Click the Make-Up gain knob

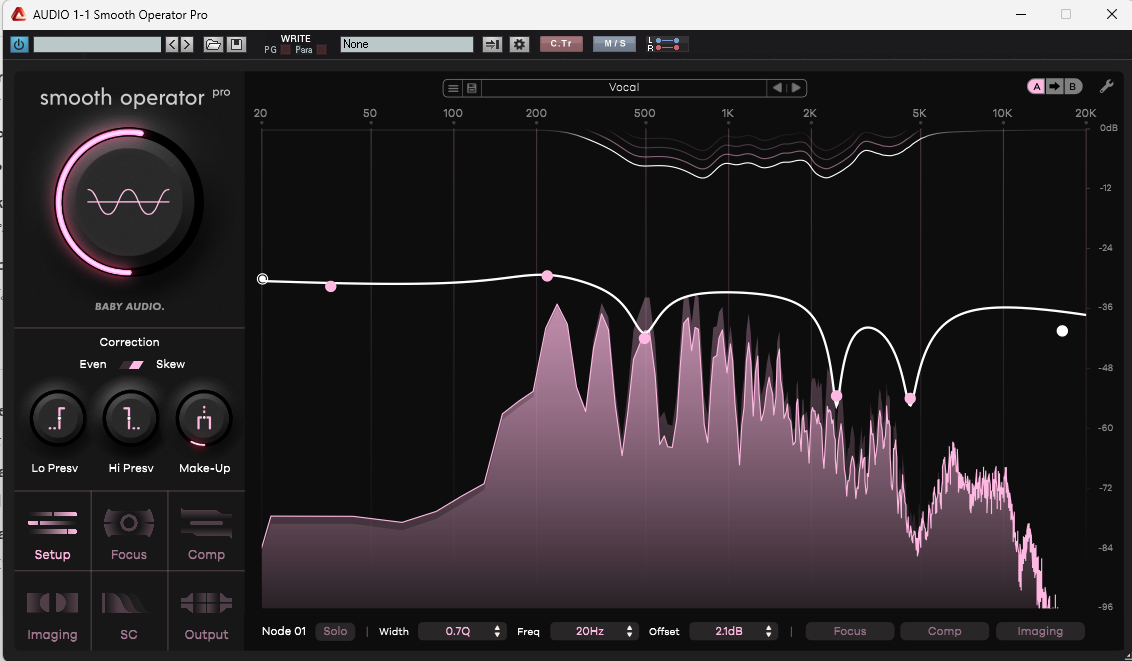tap(204, 419)
